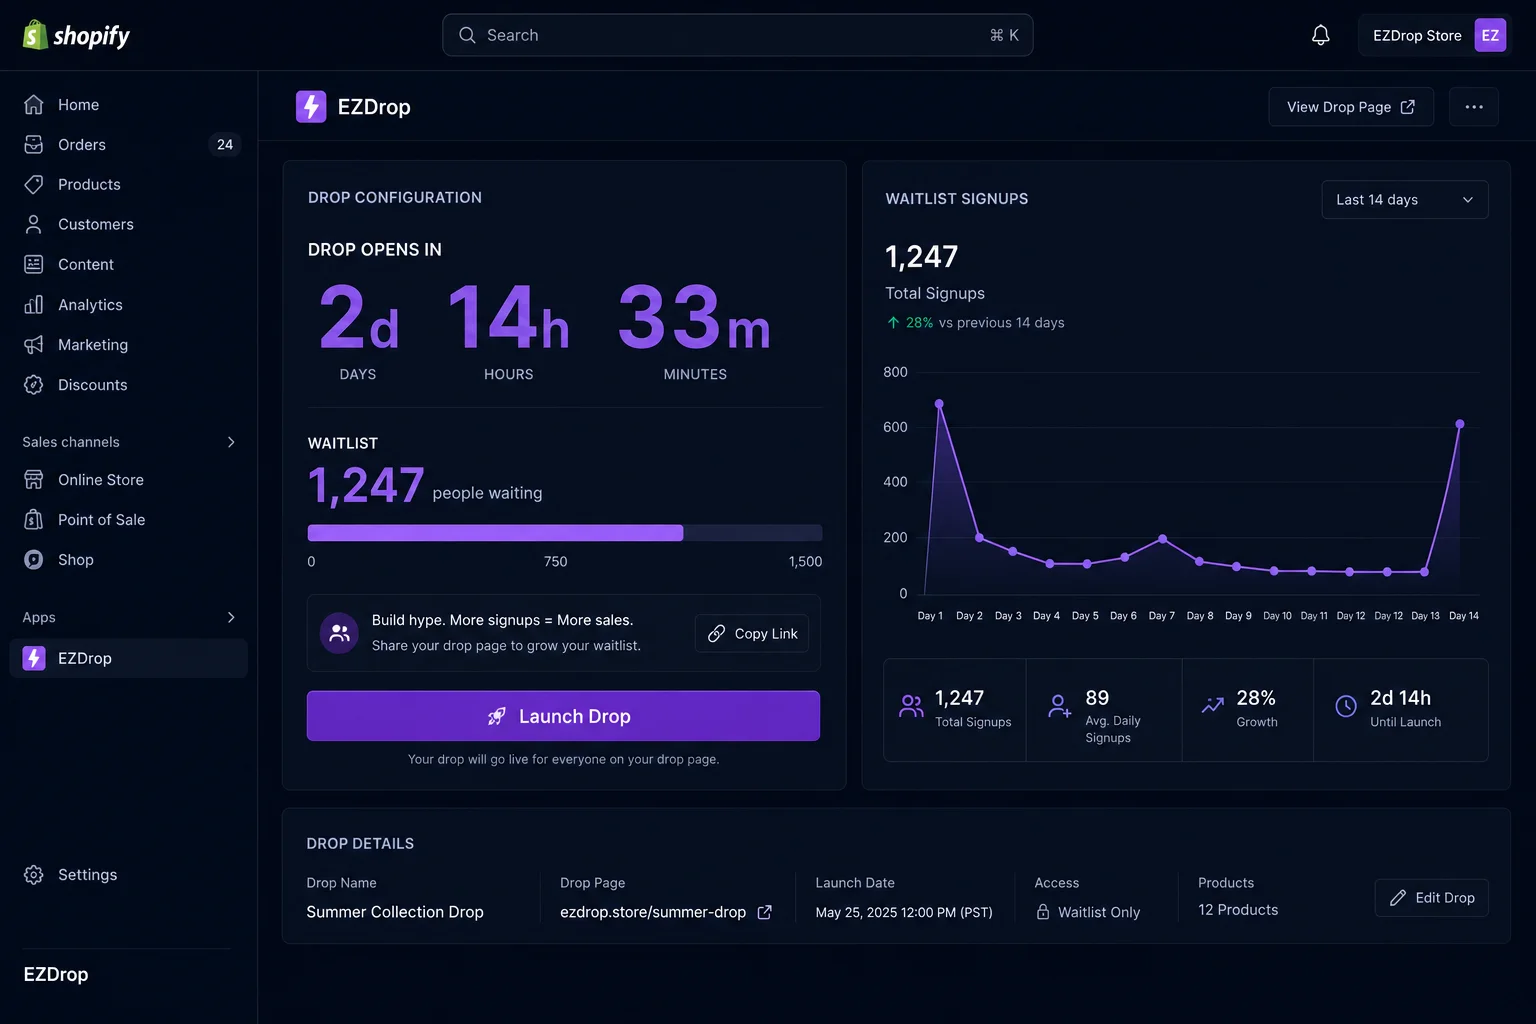Click the Day 1 peak chart point
1536x1024 pixels.
pos(939,404)
